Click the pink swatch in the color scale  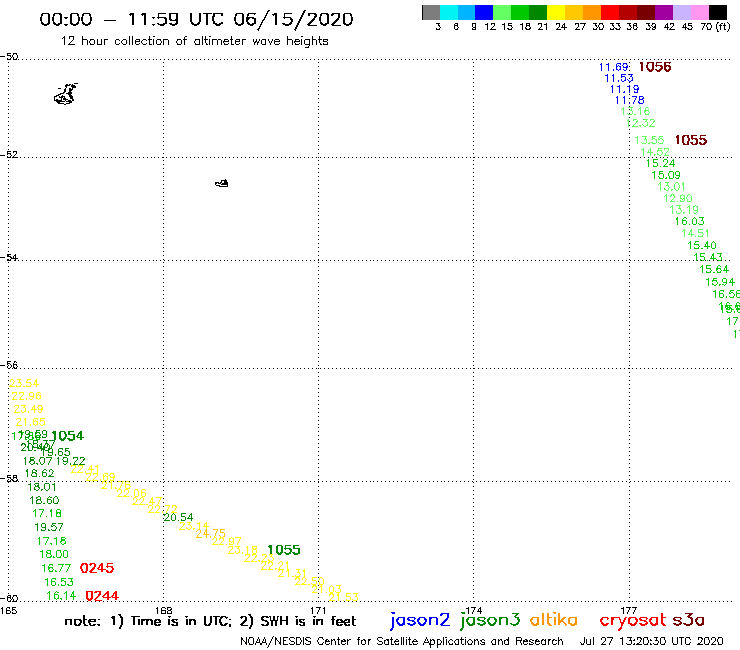pos(699,12)
